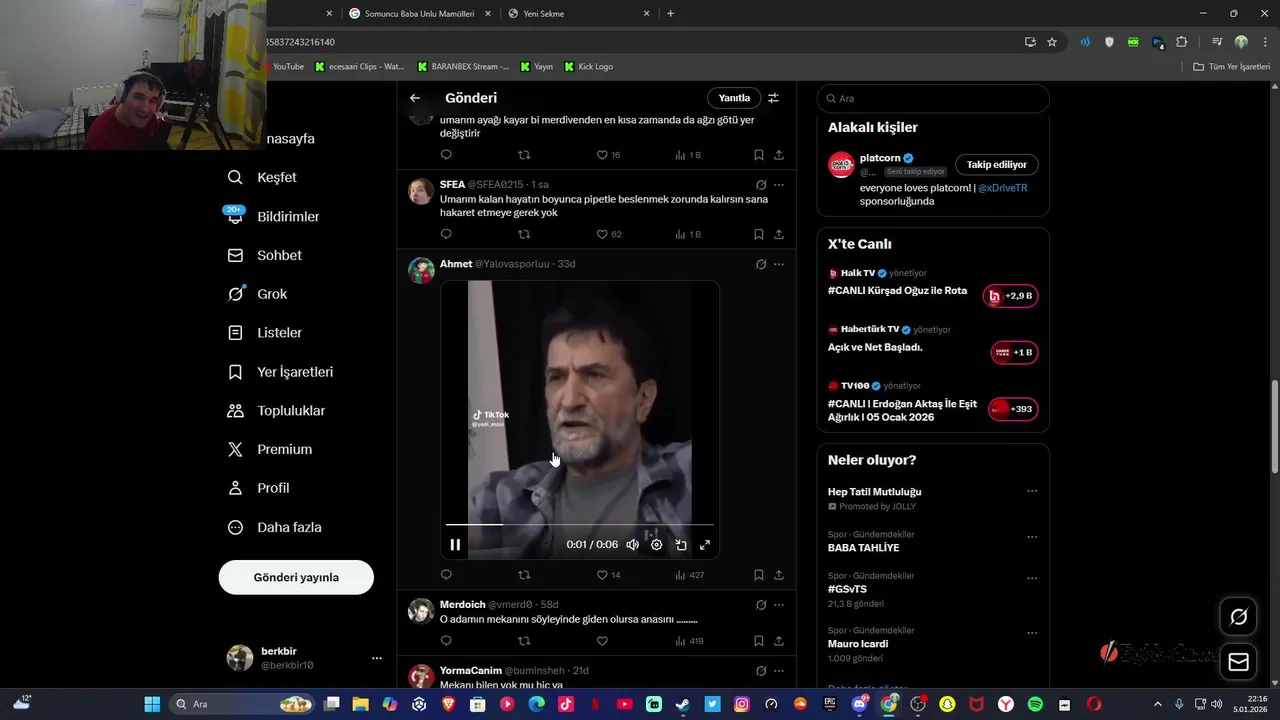
Task: Open the Tüm Yer İşaretleri folder
Action: [x=1232, y=67]
